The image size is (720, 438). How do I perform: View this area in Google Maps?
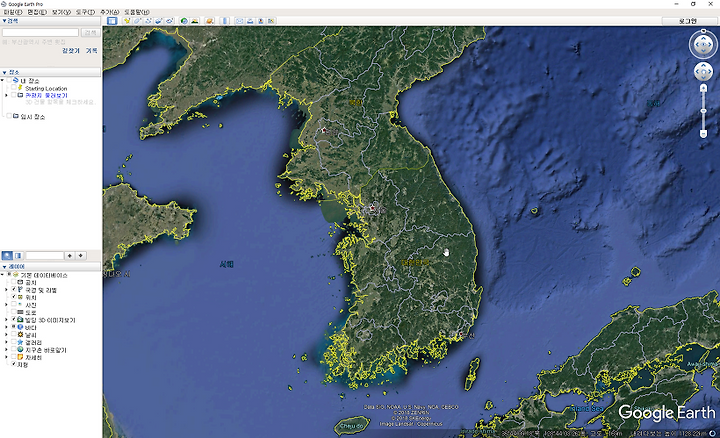(271, 21)
